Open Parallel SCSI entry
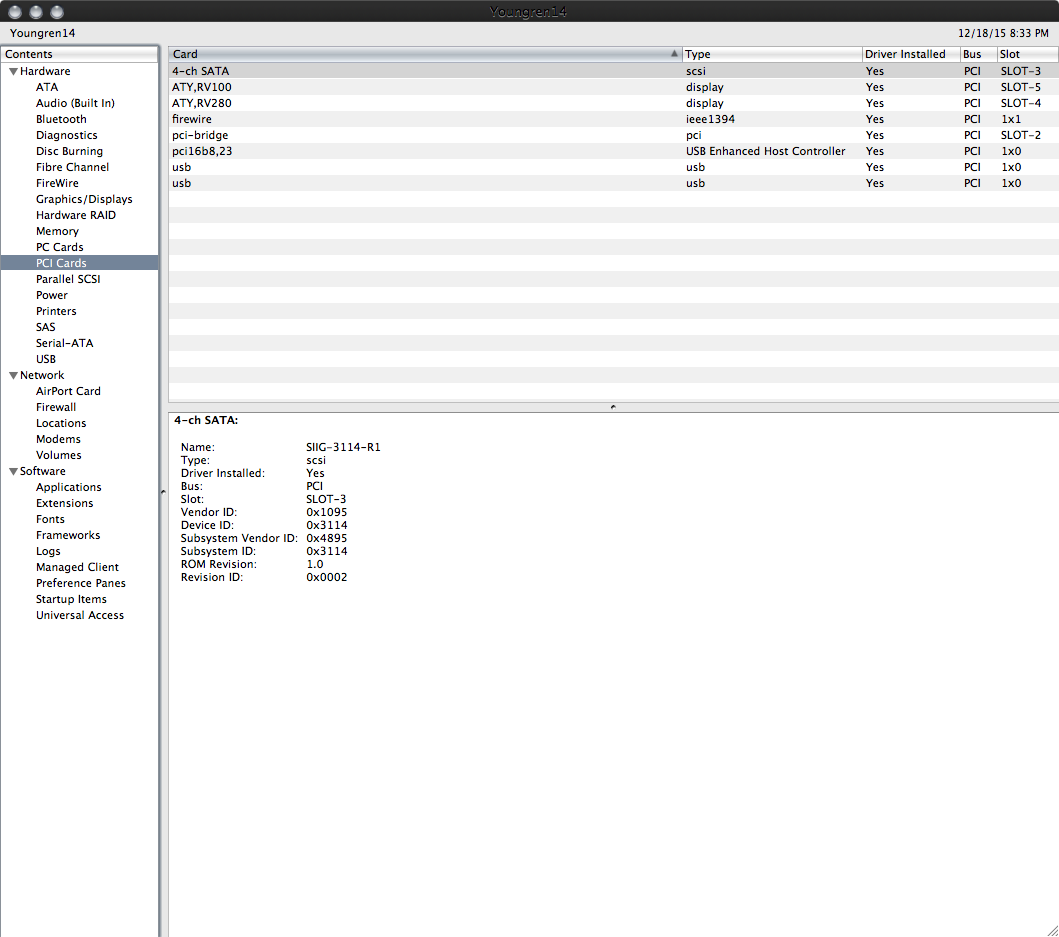This screenshot has width=1059, height=937. [68, 279]
